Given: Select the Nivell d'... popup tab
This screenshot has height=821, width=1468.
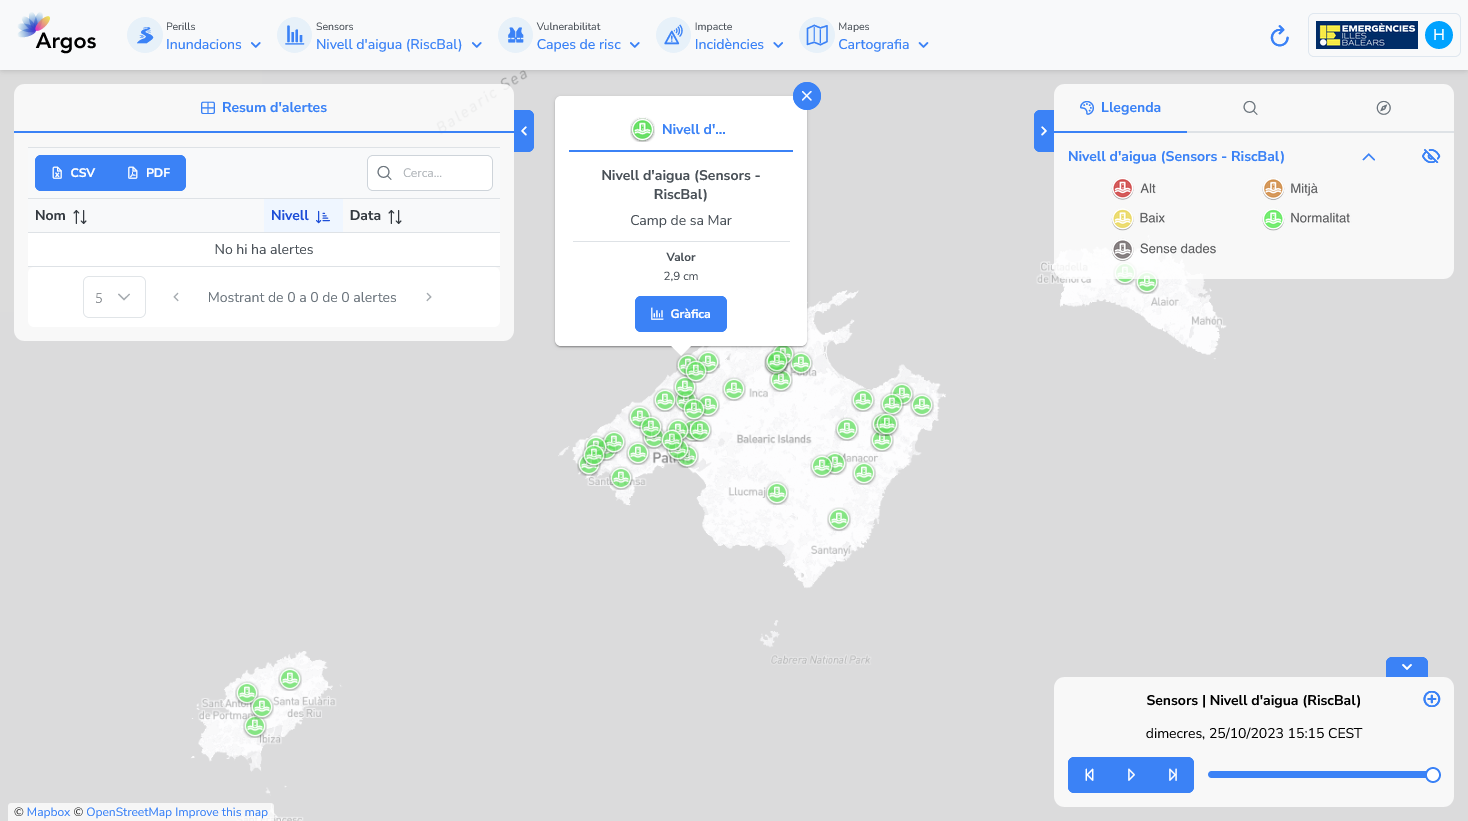Looking at the screenshot, I should click(x=680, y=129).
